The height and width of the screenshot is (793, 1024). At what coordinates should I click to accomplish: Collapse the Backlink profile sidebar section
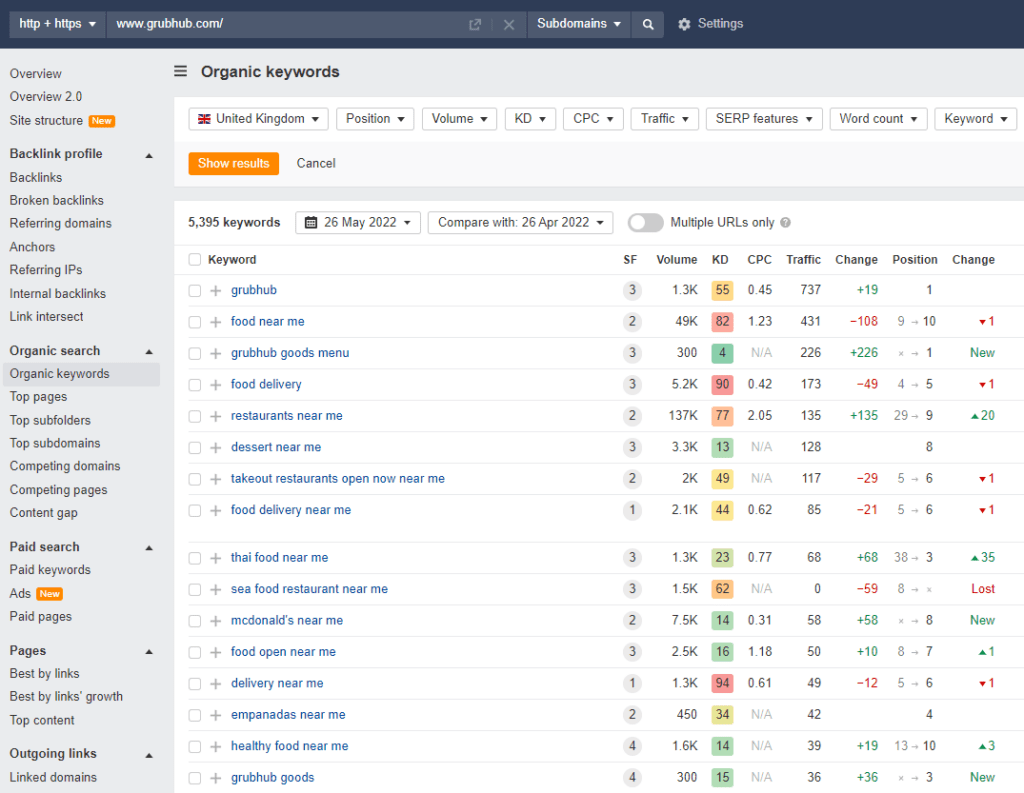point(149,155)
